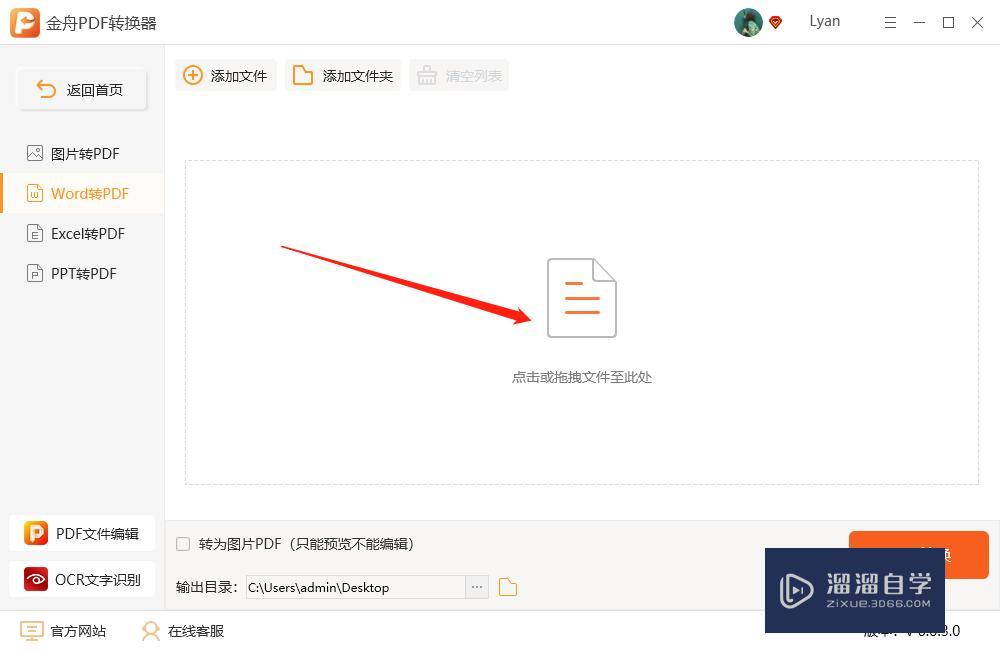The image size is (1000, 650).
Task: Click the 金舟PDF转换器 app logo
Action: click(x=24, y=22)
